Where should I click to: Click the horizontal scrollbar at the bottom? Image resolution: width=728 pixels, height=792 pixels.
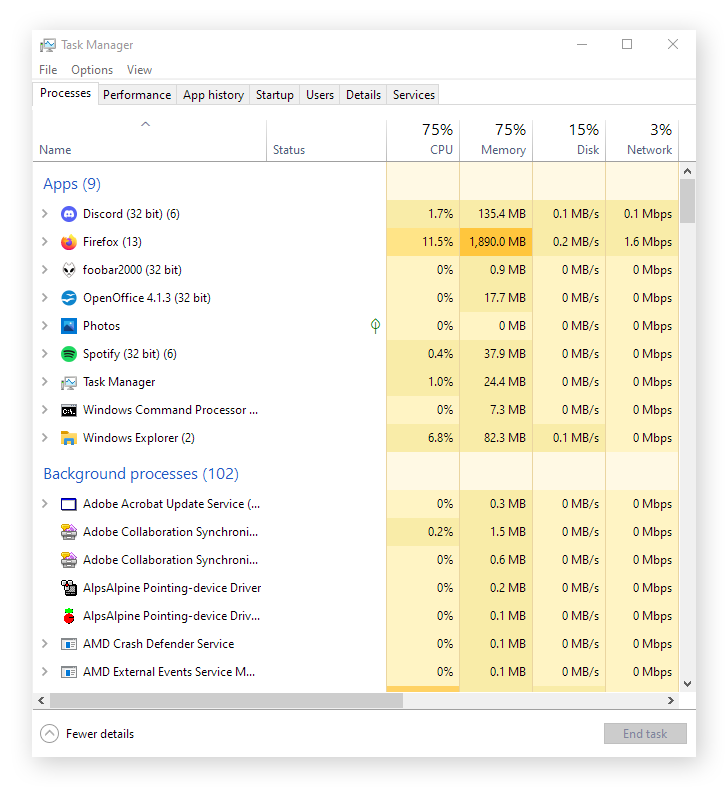(x=226, y=701)
